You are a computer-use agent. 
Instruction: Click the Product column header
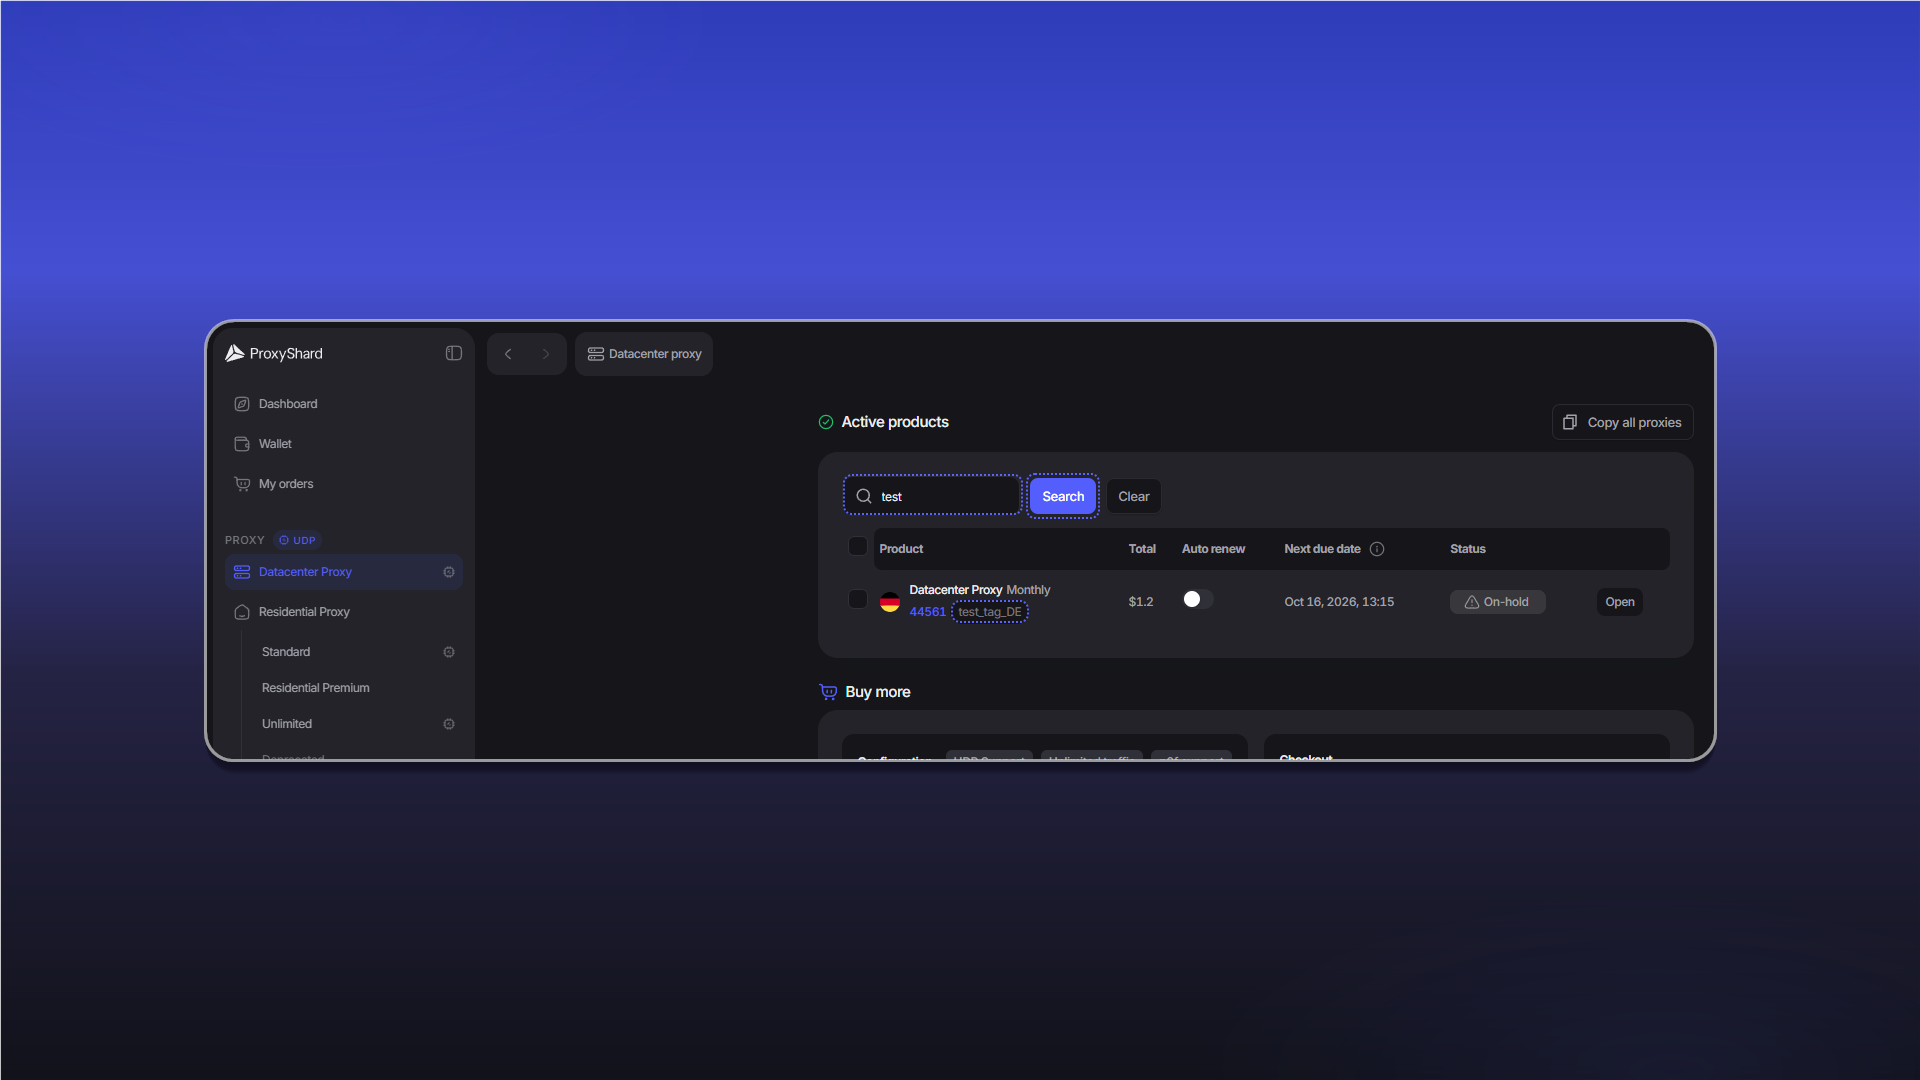pos(901,549)
